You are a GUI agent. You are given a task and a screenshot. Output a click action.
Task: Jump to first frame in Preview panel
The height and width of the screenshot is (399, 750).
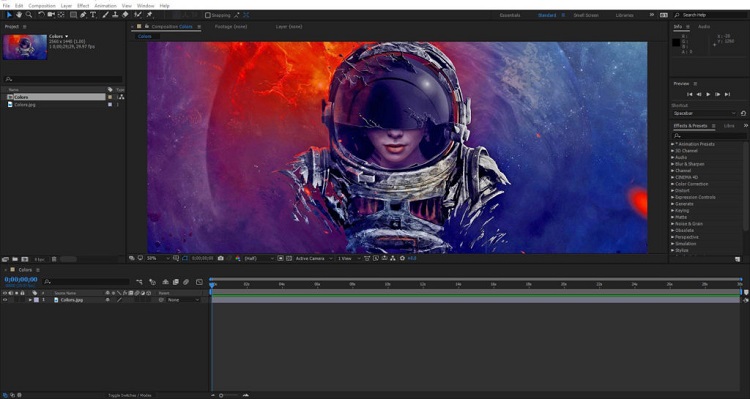(690, 95)
